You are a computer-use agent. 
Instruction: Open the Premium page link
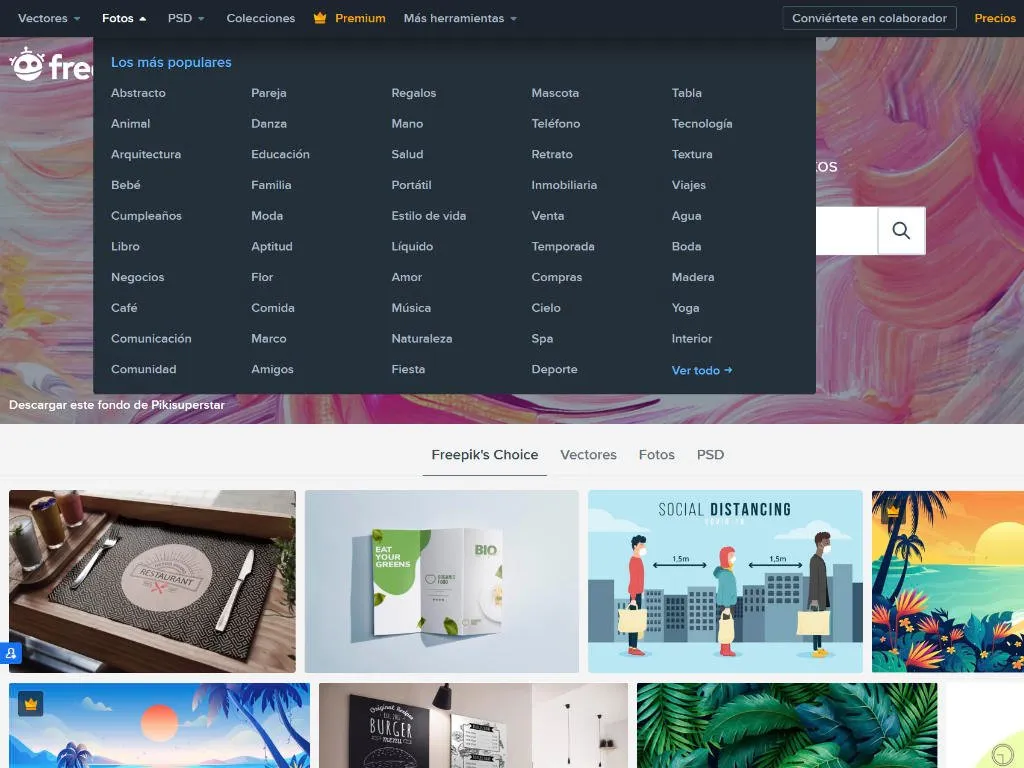[360, 18]
